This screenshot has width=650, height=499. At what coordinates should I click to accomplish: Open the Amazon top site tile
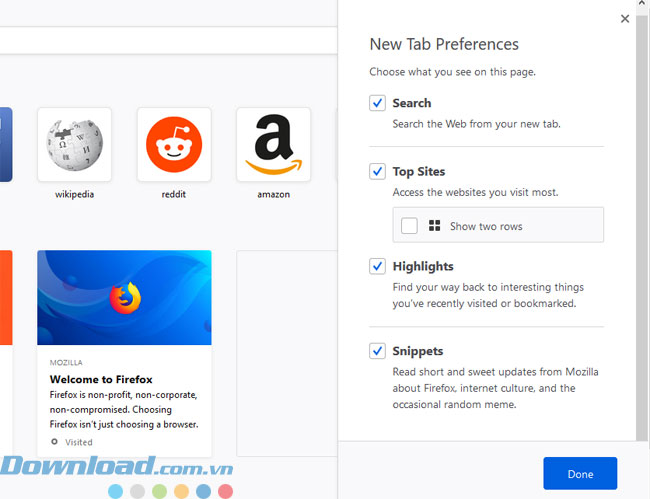(x=274, y=145)
